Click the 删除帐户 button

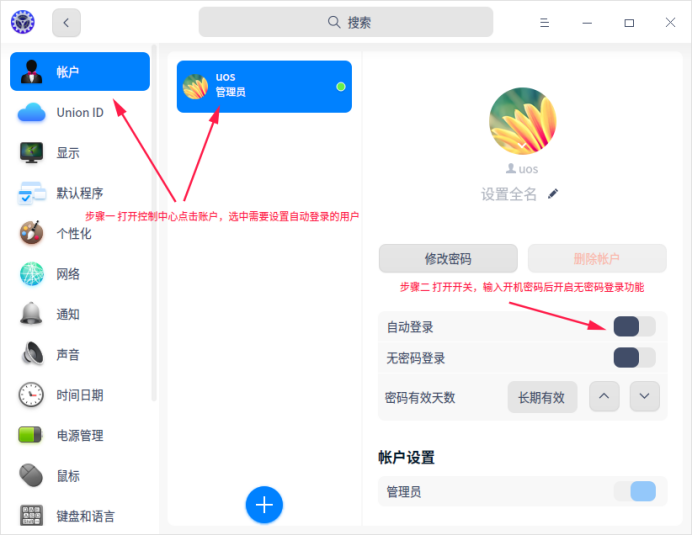tap(597, 258)
